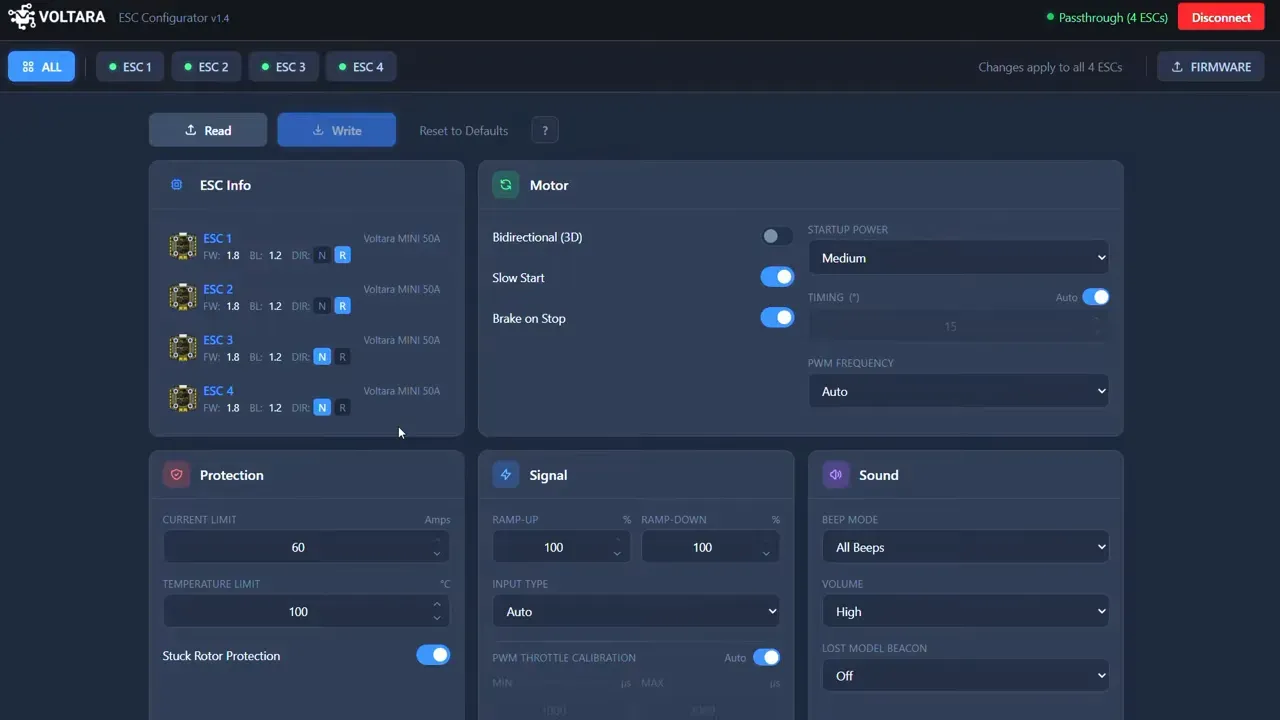Switch to the ESC 2 tab
The height and width of the screenshot is (720, 1280).
point(207,67)
